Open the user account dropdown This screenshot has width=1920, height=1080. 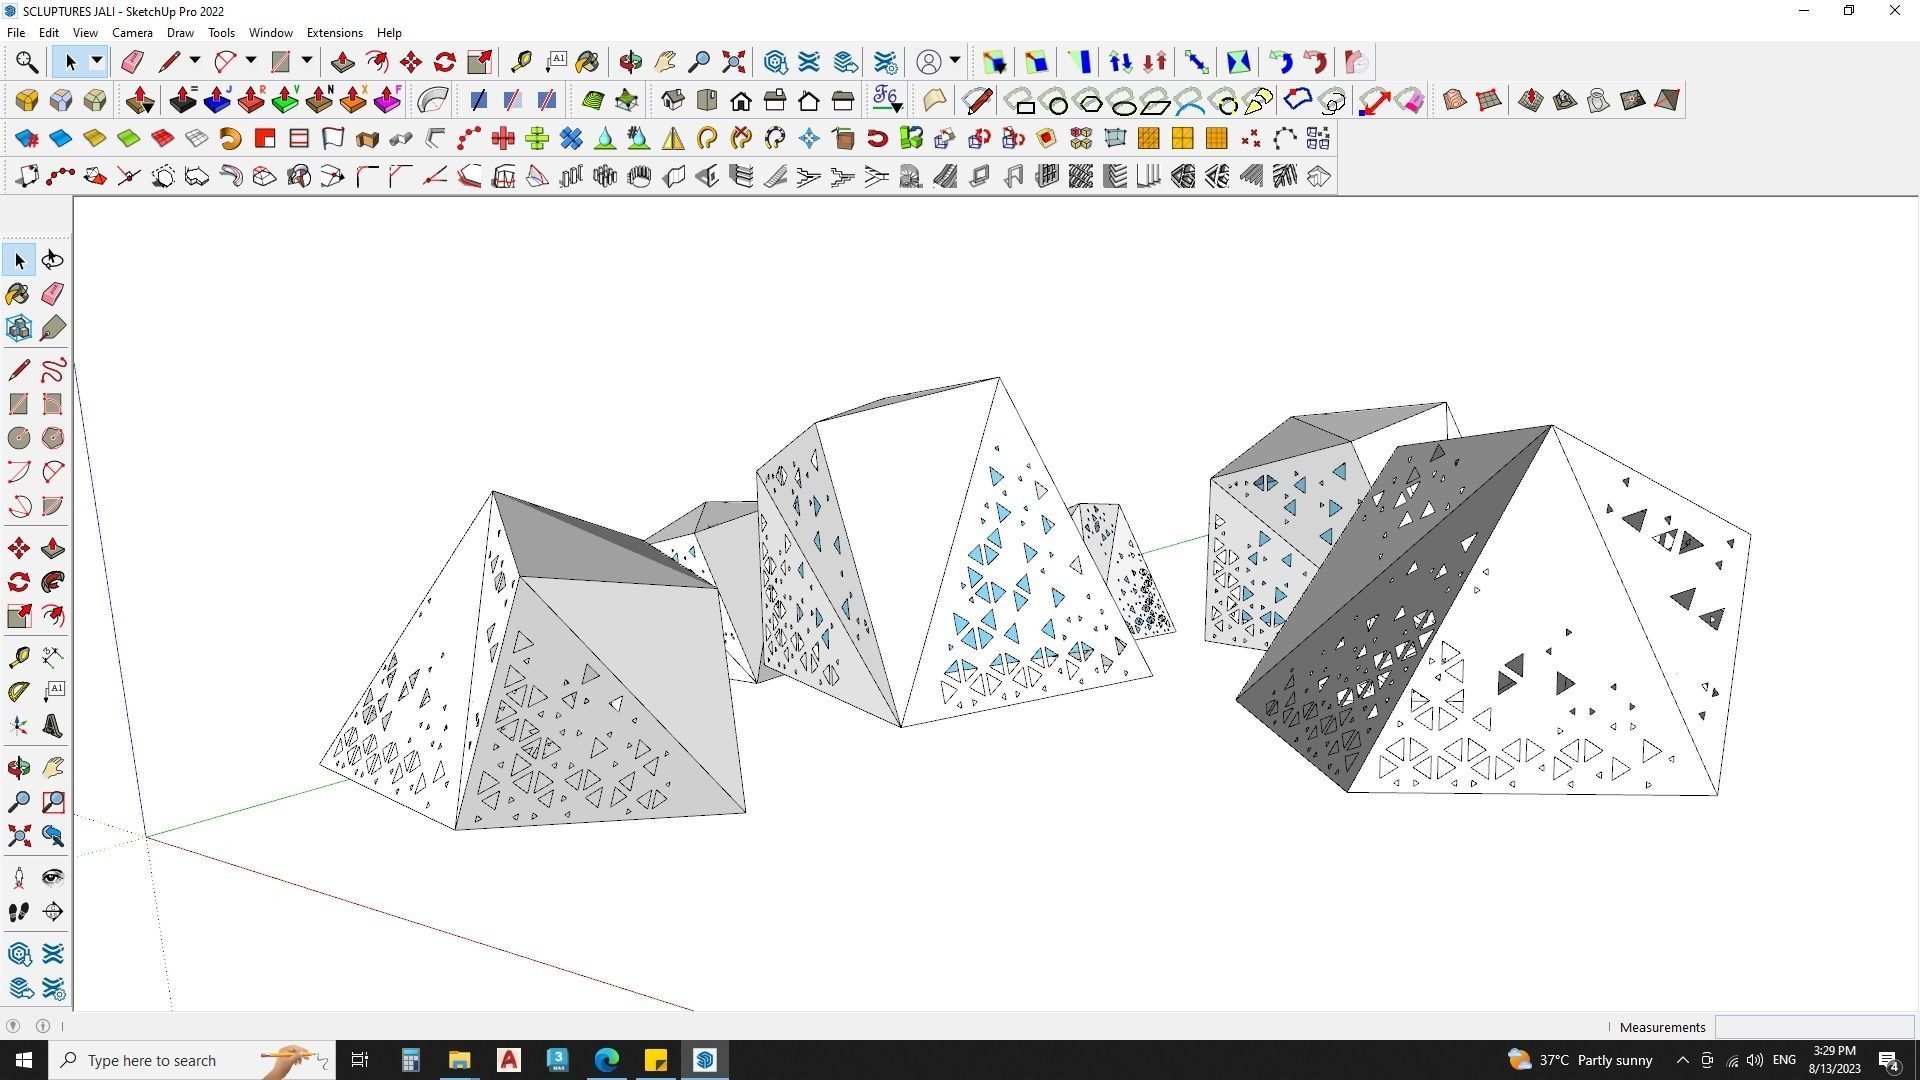click(955, 62)
